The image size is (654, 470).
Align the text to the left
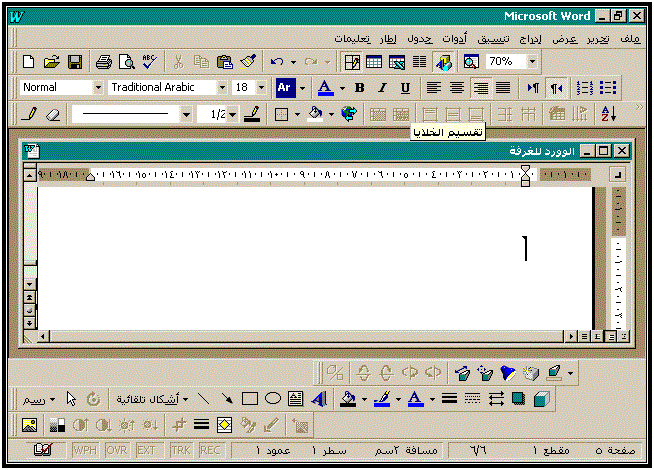434,88
